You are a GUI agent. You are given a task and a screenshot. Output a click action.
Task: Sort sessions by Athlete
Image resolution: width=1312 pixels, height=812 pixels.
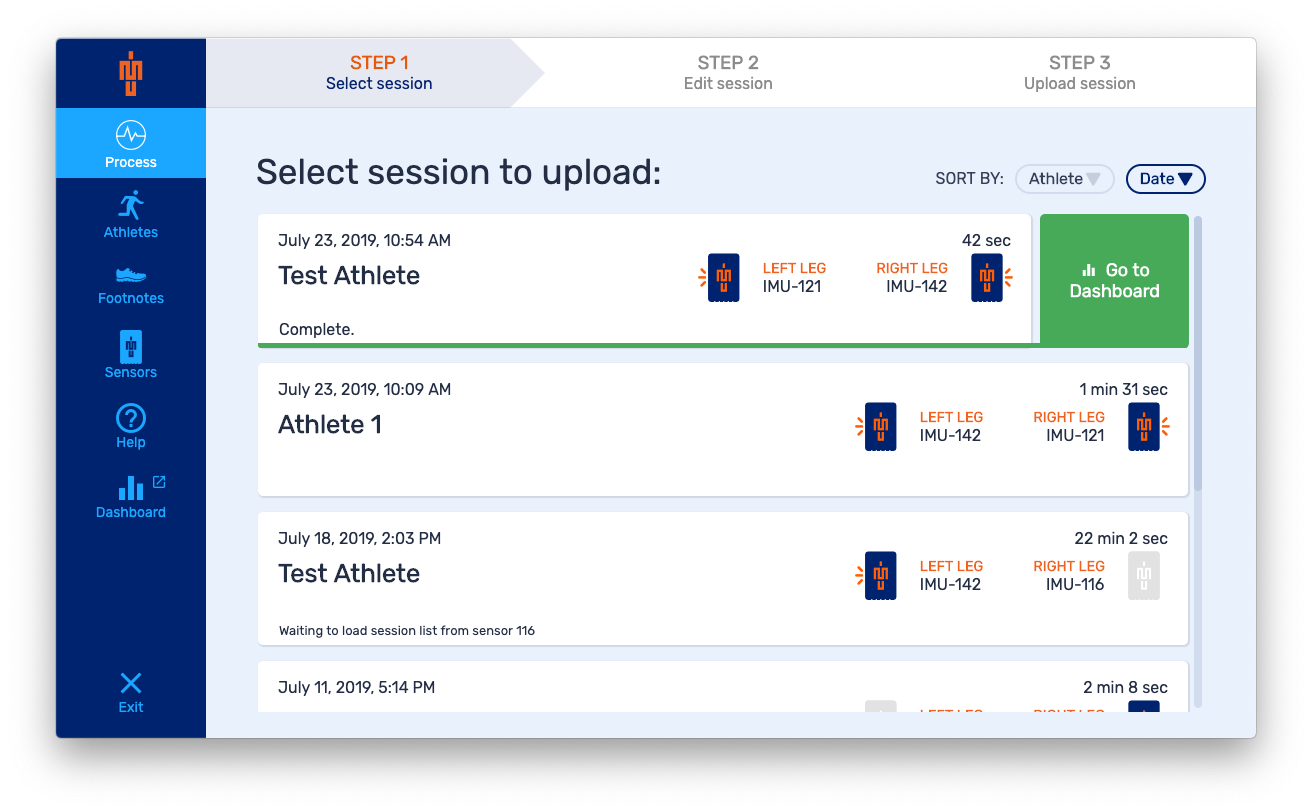coord(1064,179)
